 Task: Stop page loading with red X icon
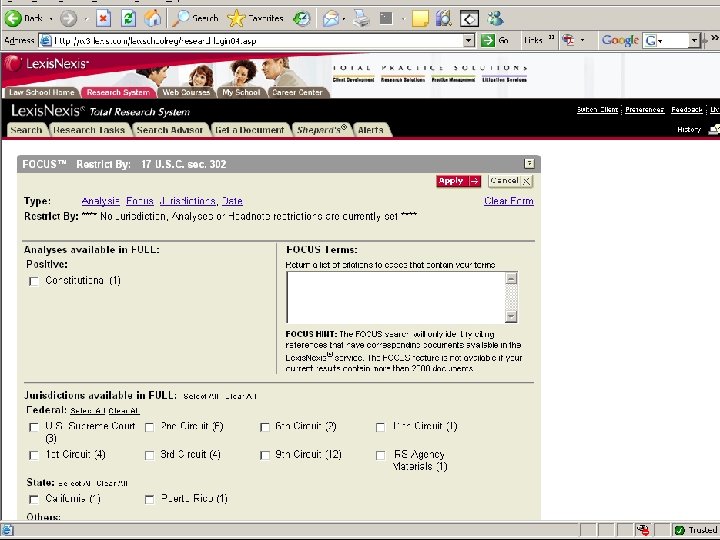click(103, 18)
